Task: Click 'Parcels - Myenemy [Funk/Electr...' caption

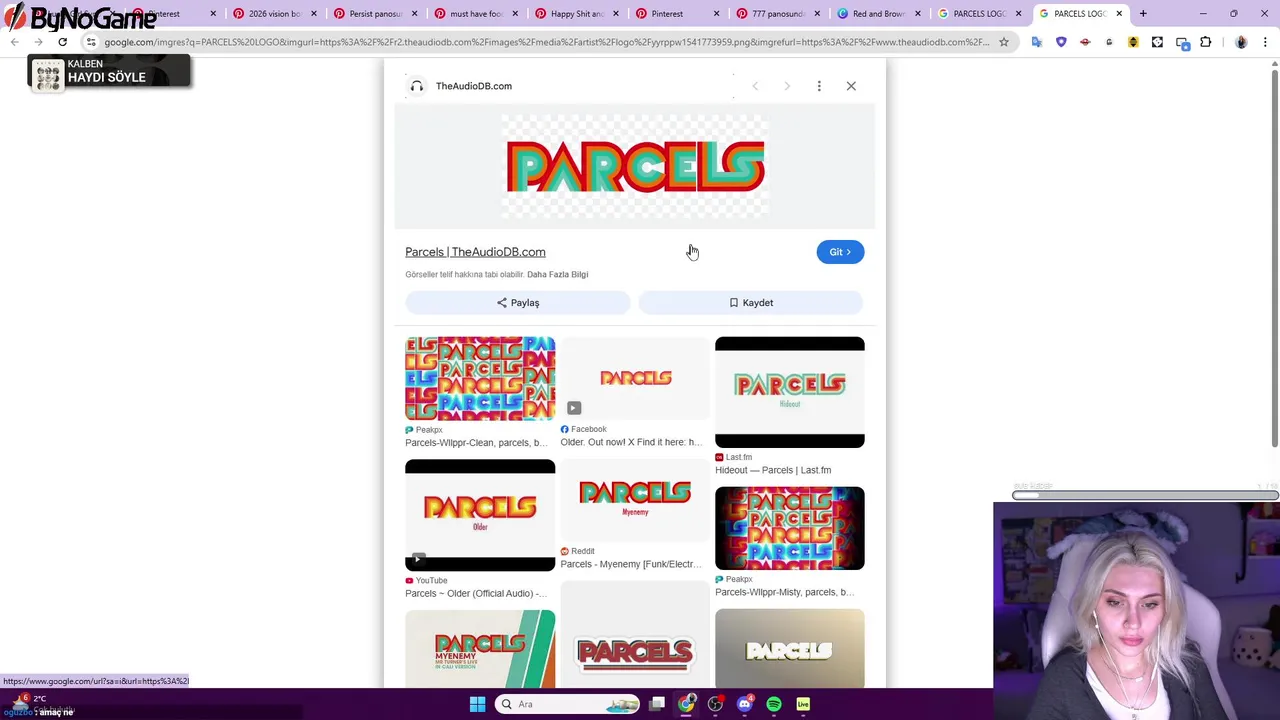Action: coord(631,564)
